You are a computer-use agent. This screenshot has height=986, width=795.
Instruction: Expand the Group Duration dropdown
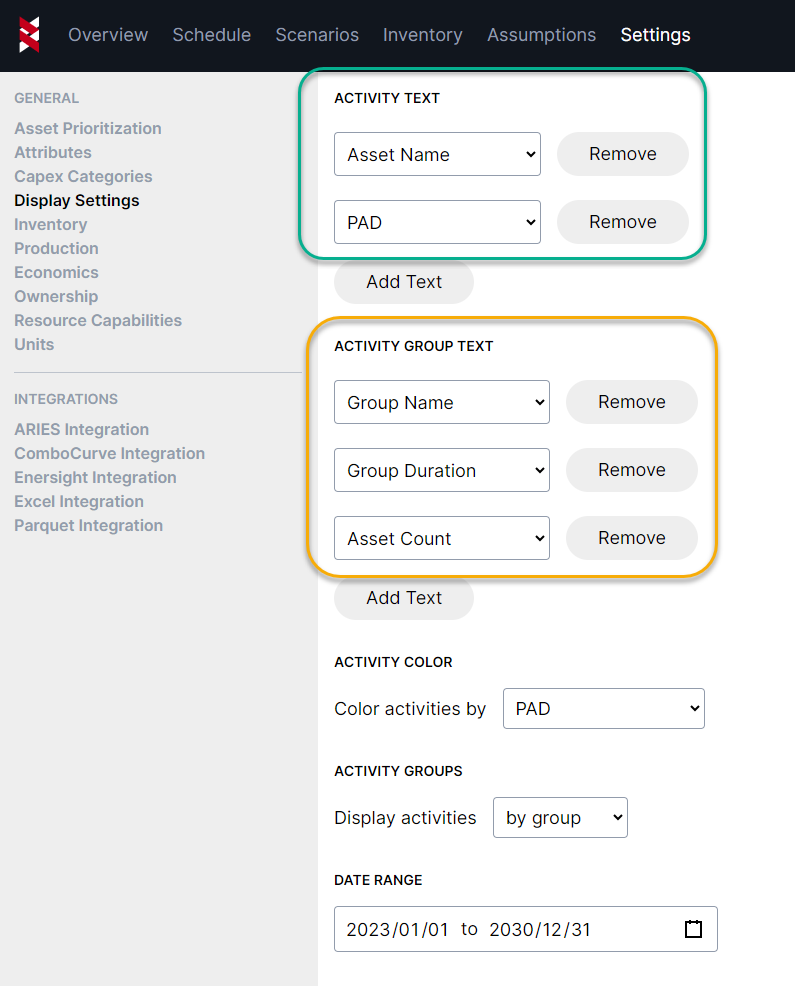[x=441, y=470]
